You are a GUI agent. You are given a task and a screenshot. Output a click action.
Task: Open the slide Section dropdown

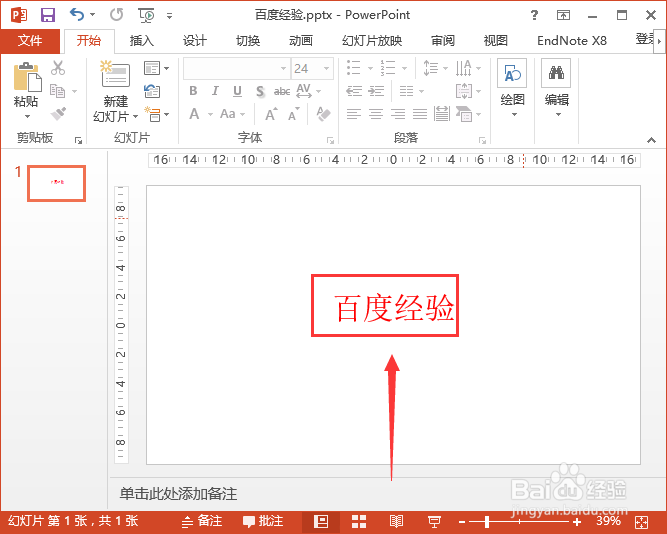click(x=156, y=114)
